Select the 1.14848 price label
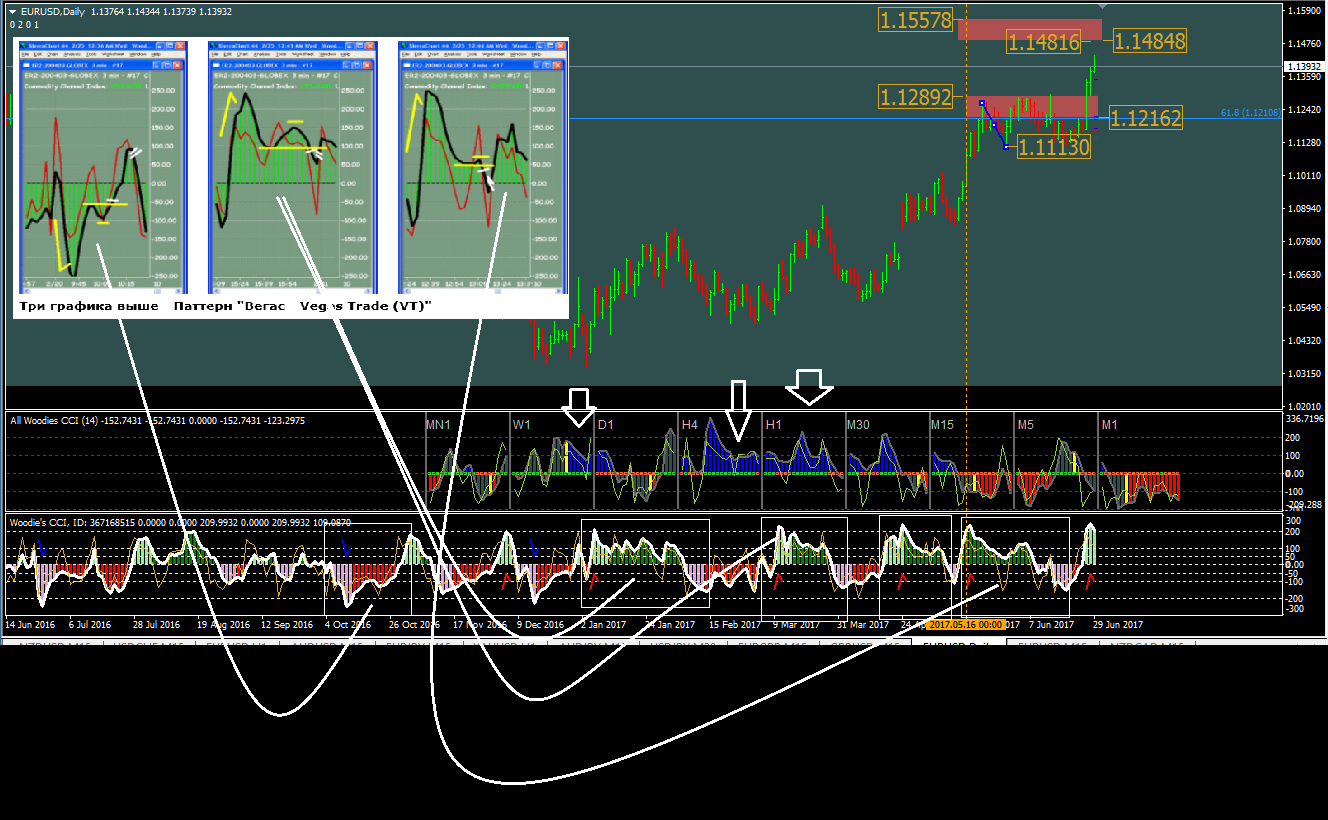The image size is (1328, 820). point(1149,41)
